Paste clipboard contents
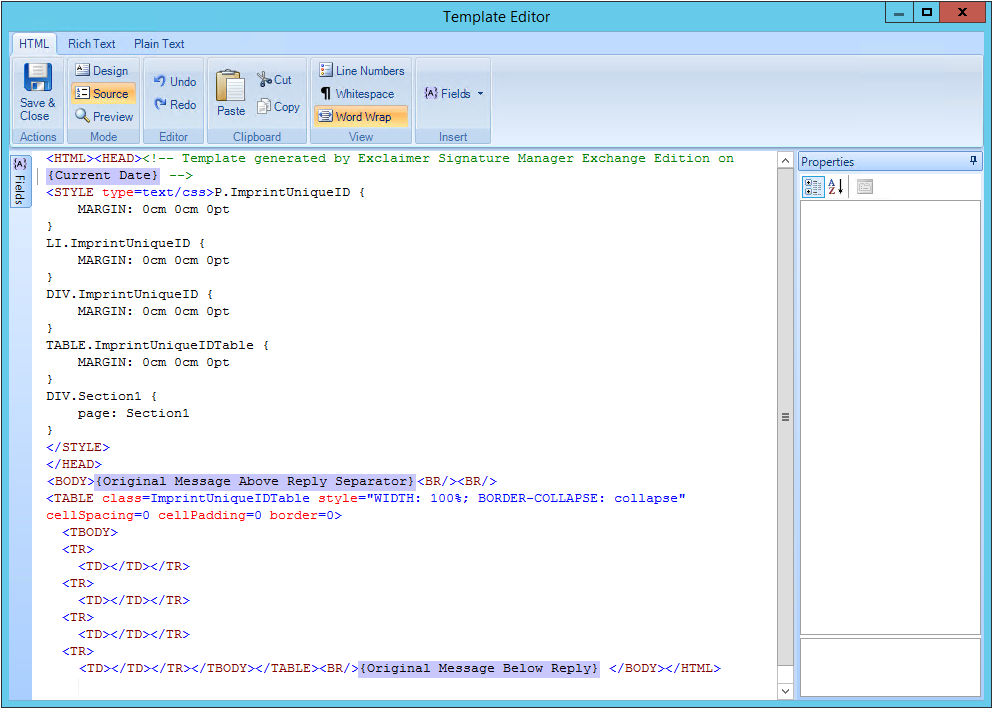994x711 pixels. [x=230, y=94]
